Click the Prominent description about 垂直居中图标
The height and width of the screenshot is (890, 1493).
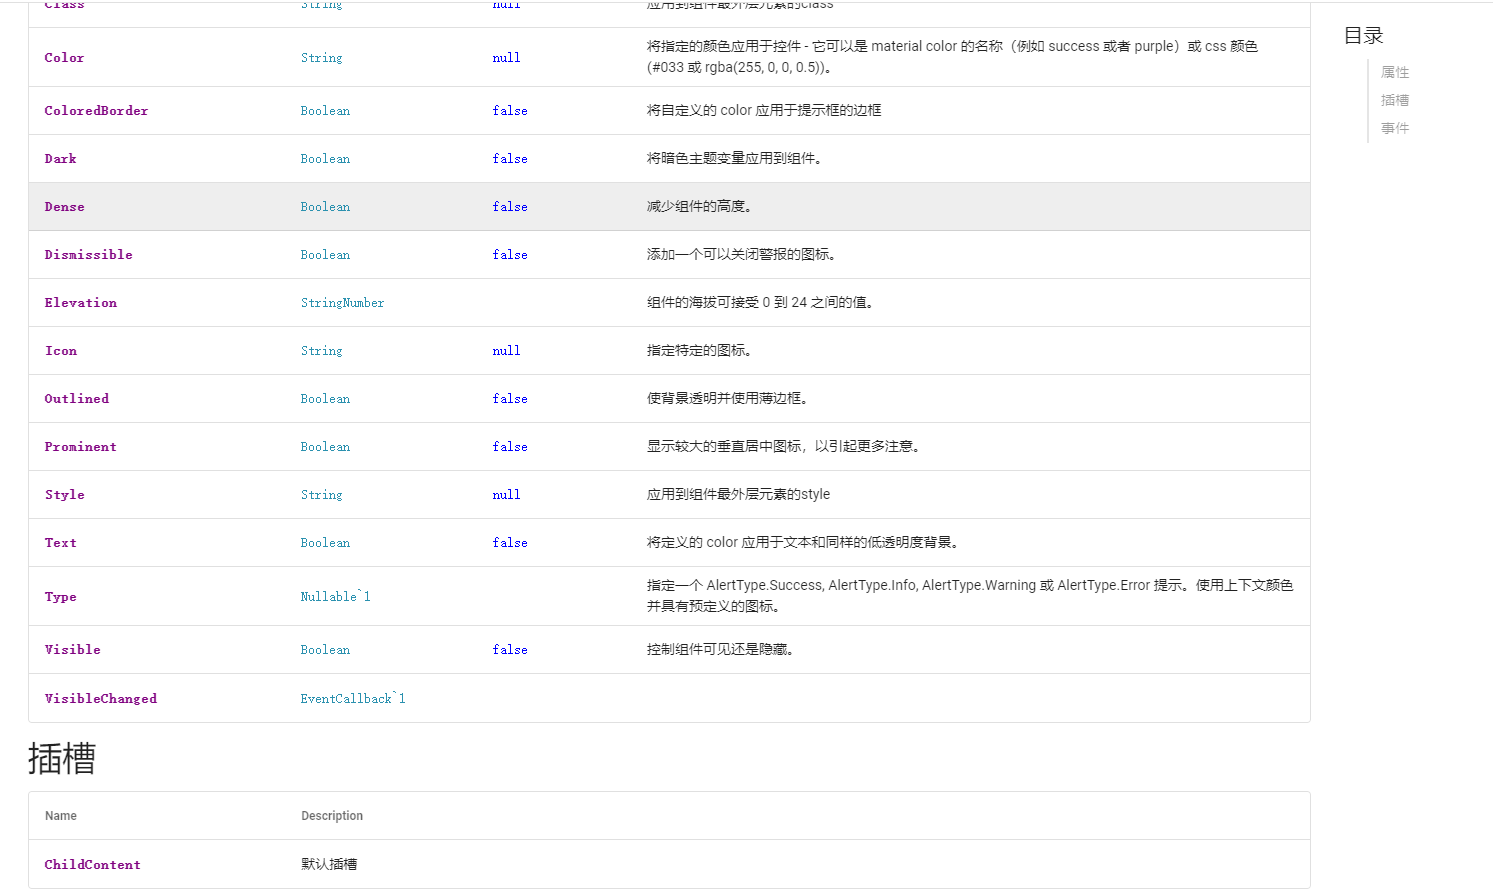coord(783,446)
